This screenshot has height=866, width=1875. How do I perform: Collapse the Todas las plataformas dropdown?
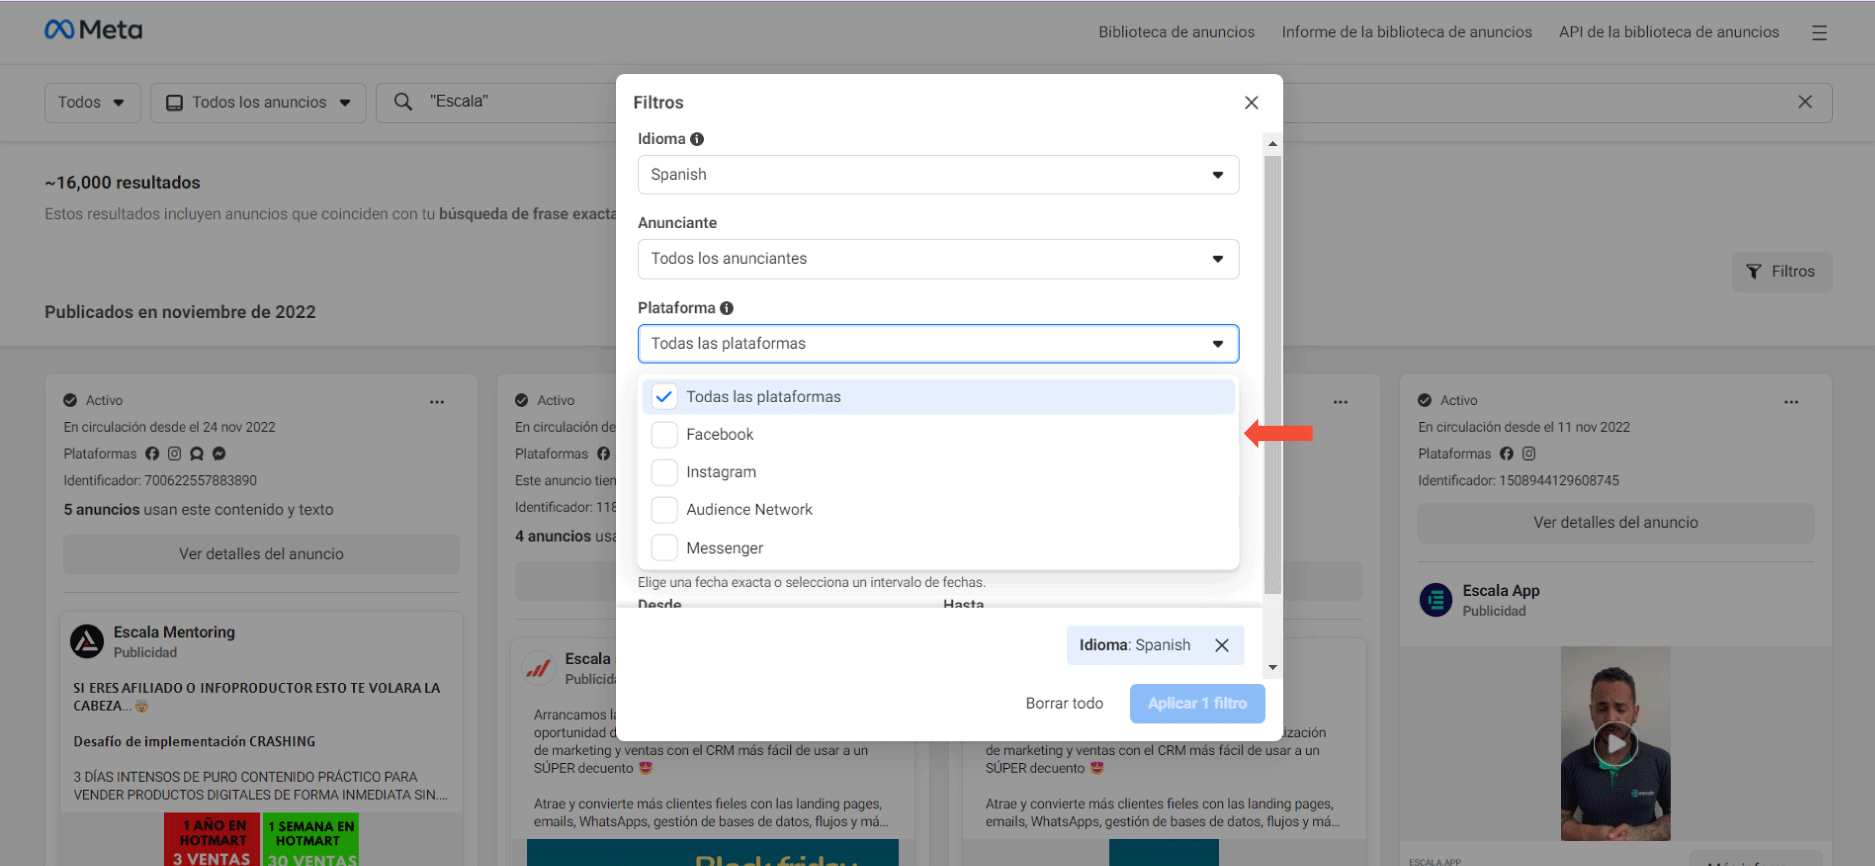tap(938, 343)
